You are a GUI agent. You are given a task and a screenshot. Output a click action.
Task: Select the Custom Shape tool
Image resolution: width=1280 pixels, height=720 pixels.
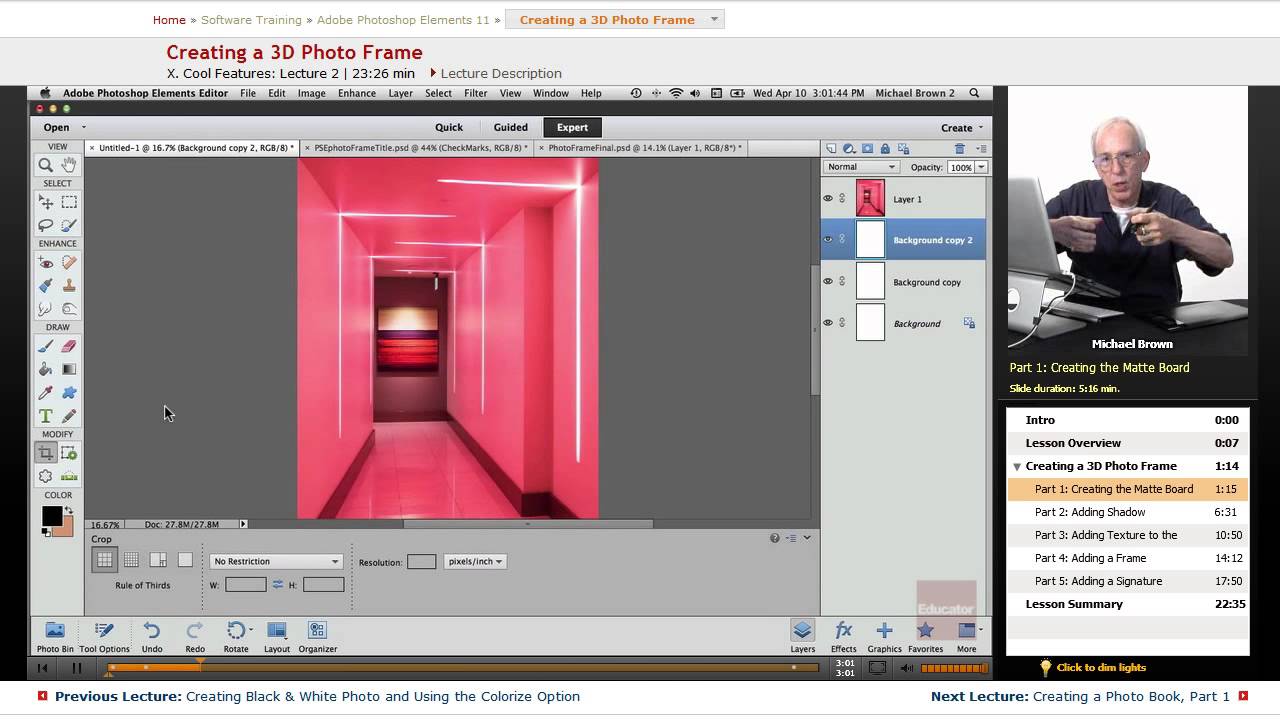pos(69,393)
